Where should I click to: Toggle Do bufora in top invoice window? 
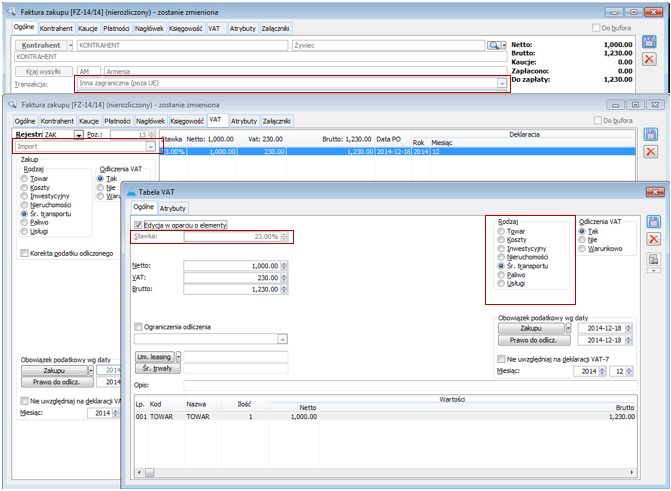[x=596, y=28]
